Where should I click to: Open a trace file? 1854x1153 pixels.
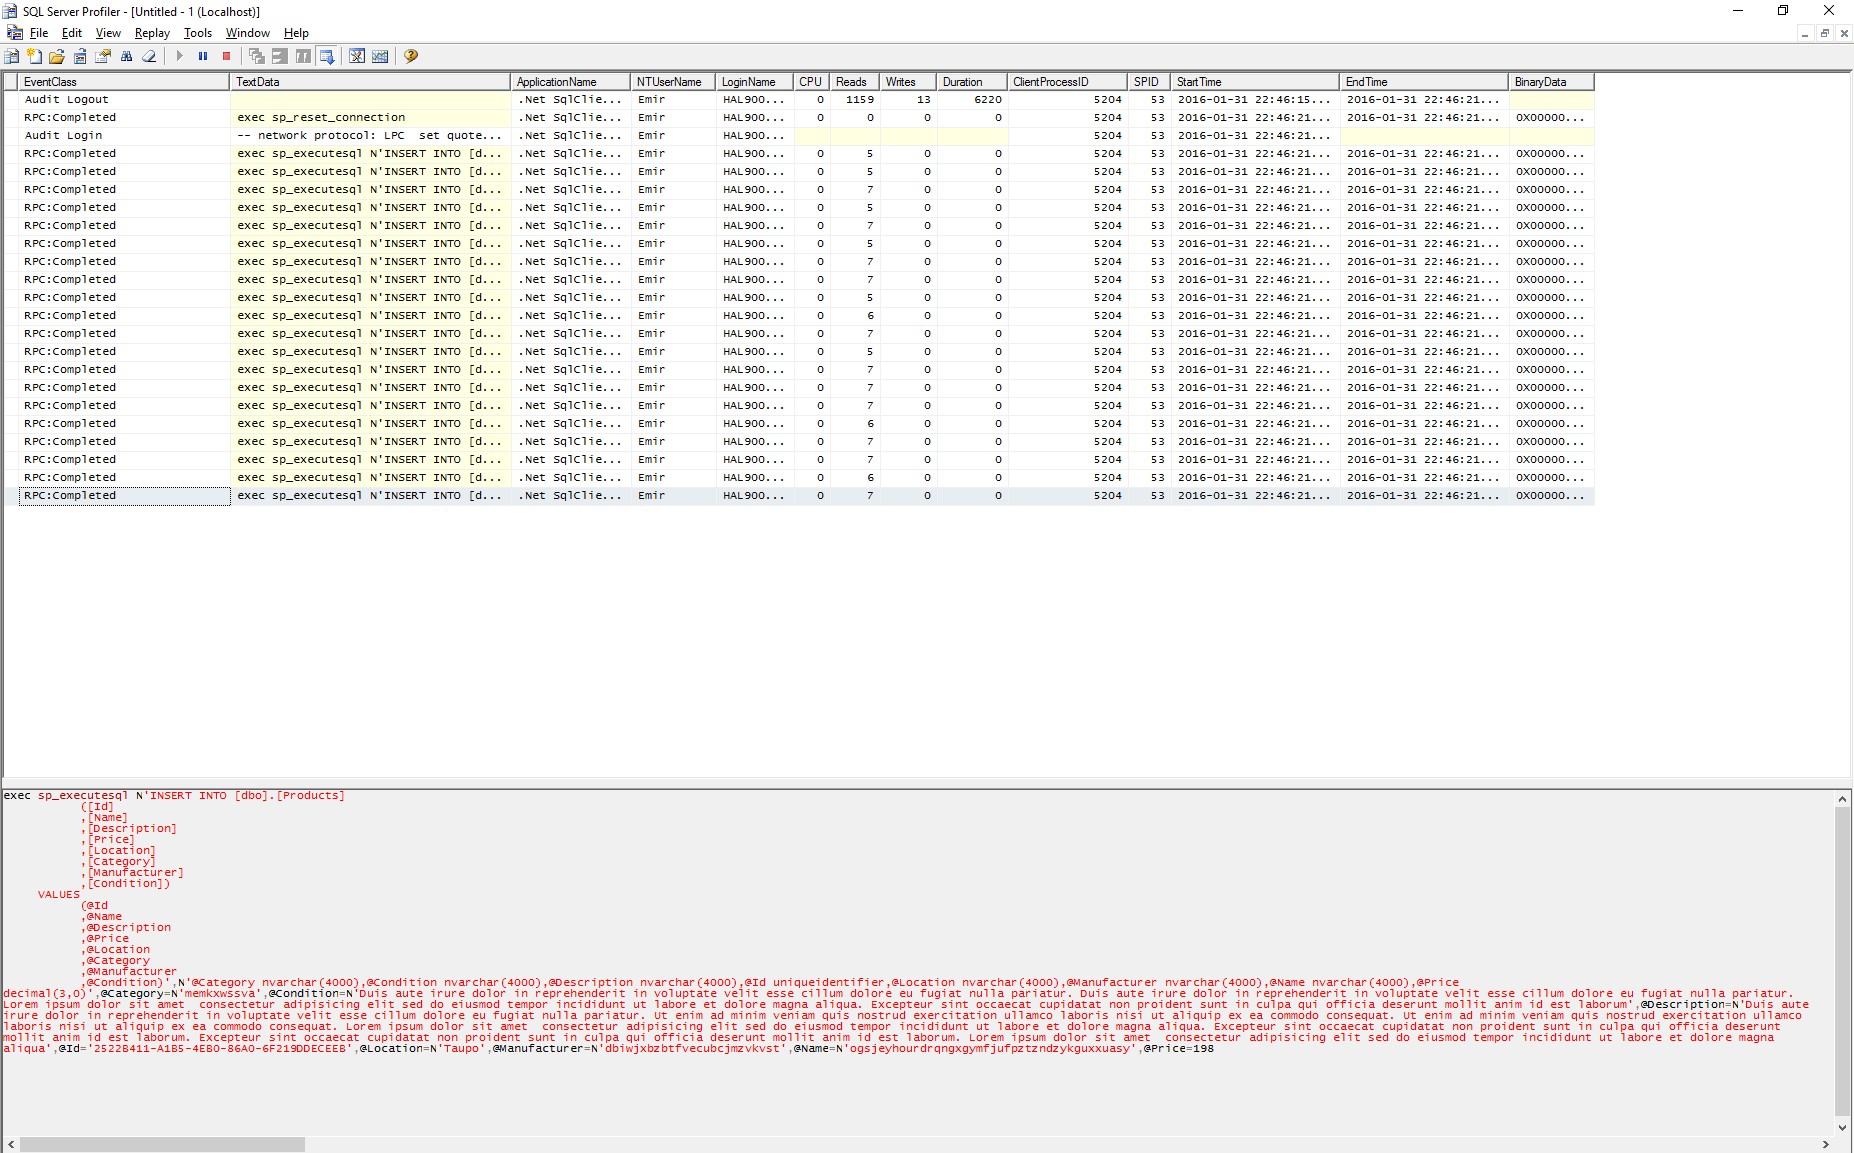[56, 56]
